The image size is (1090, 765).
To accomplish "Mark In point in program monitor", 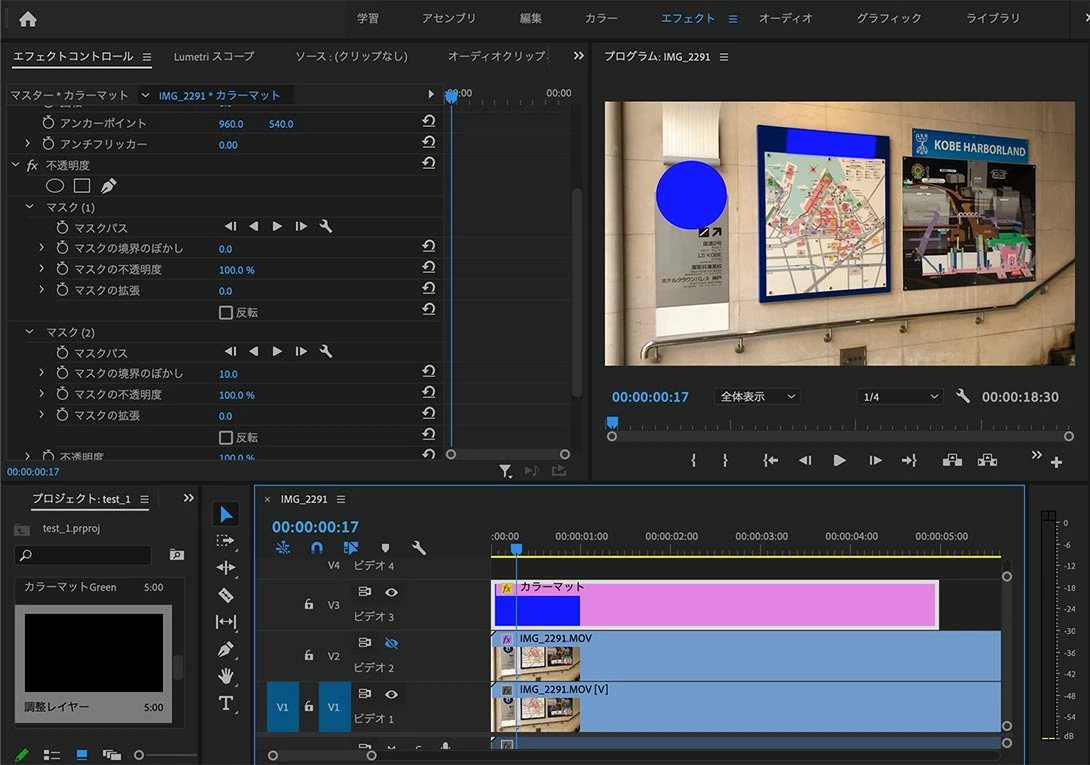I will coord(693,460).
